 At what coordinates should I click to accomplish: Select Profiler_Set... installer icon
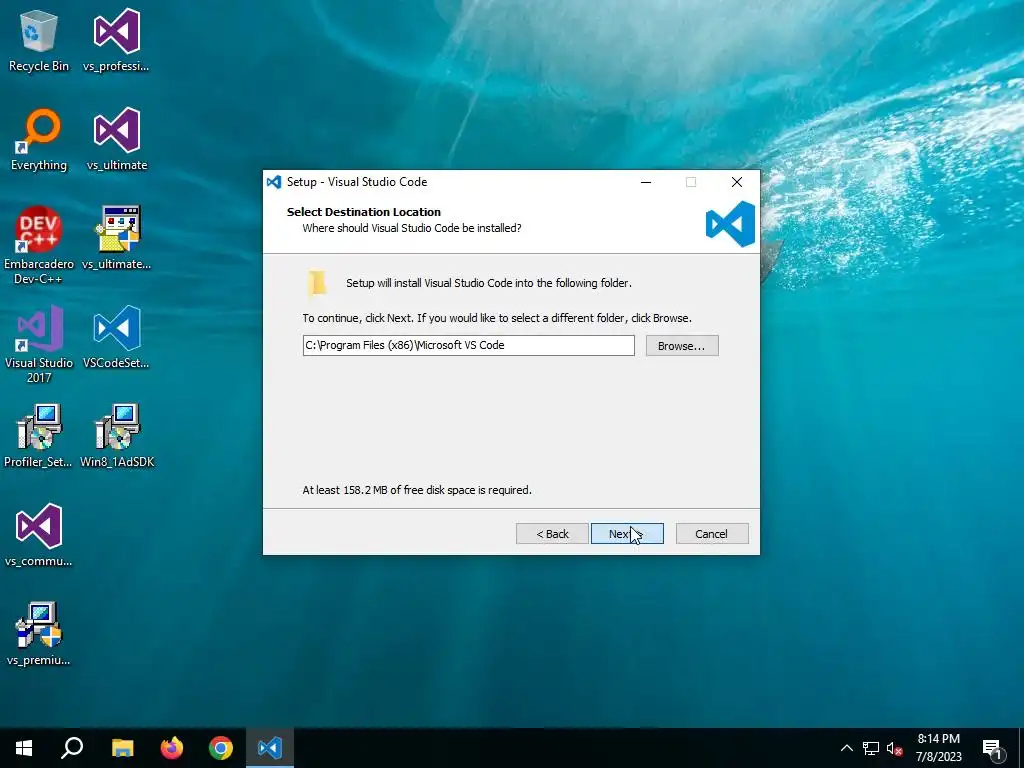point(39,436)
